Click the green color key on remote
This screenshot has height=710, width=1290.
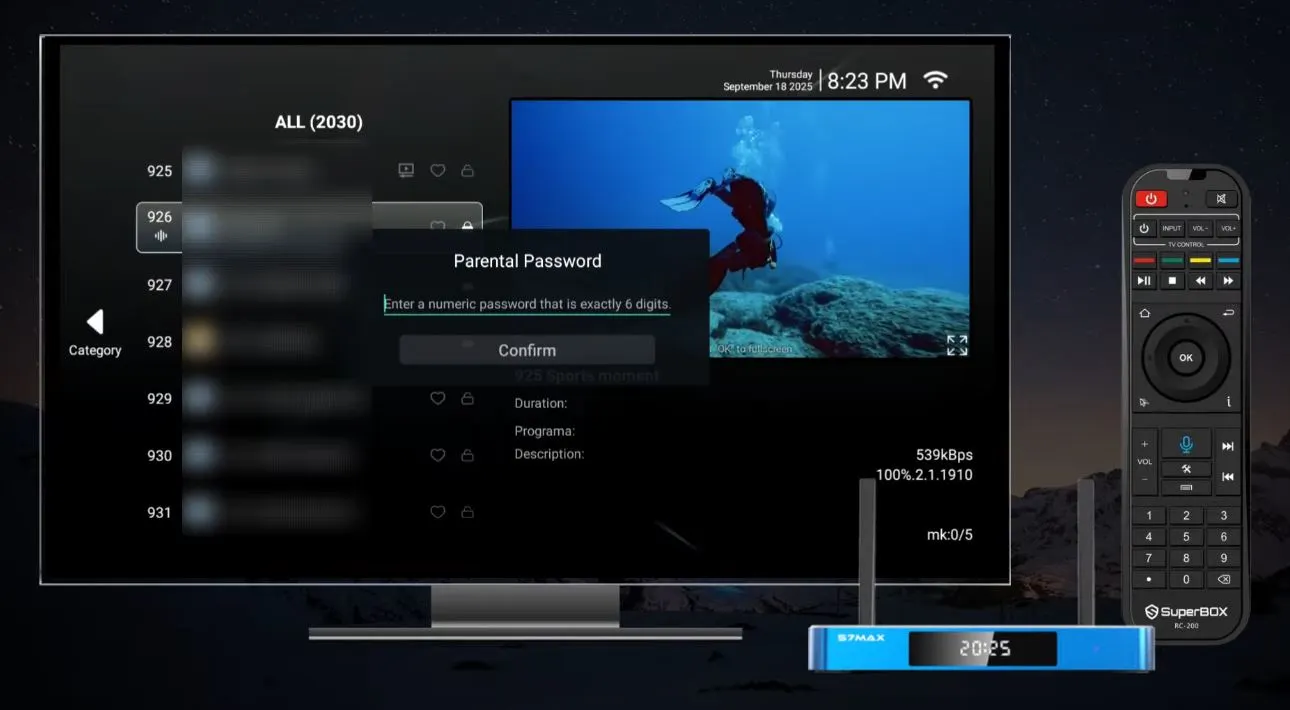coord(1172,261)
